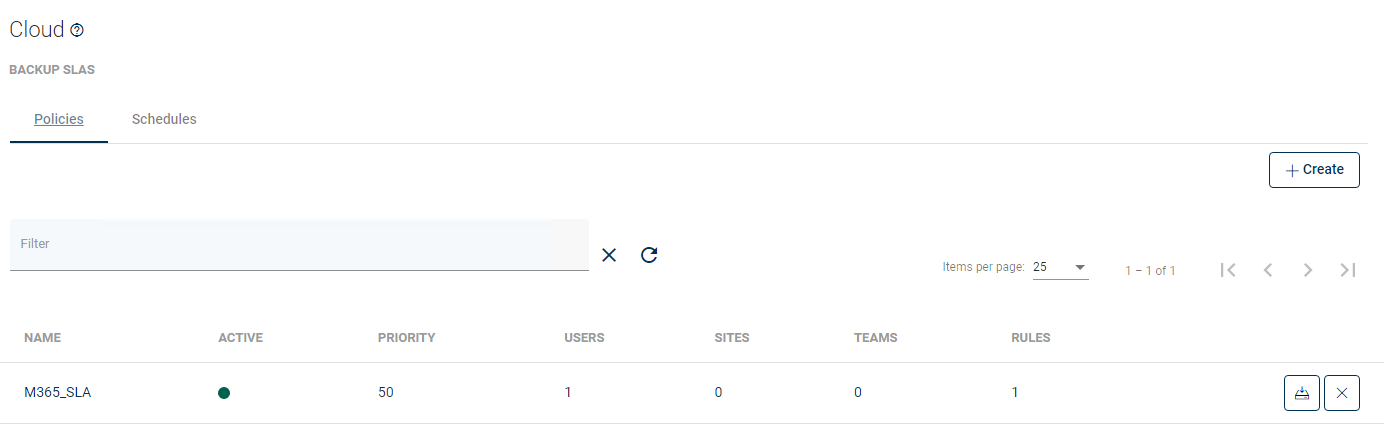Click the backup drive icon for M365_SLA
1384x443 pixels.
pos(1302,393)
